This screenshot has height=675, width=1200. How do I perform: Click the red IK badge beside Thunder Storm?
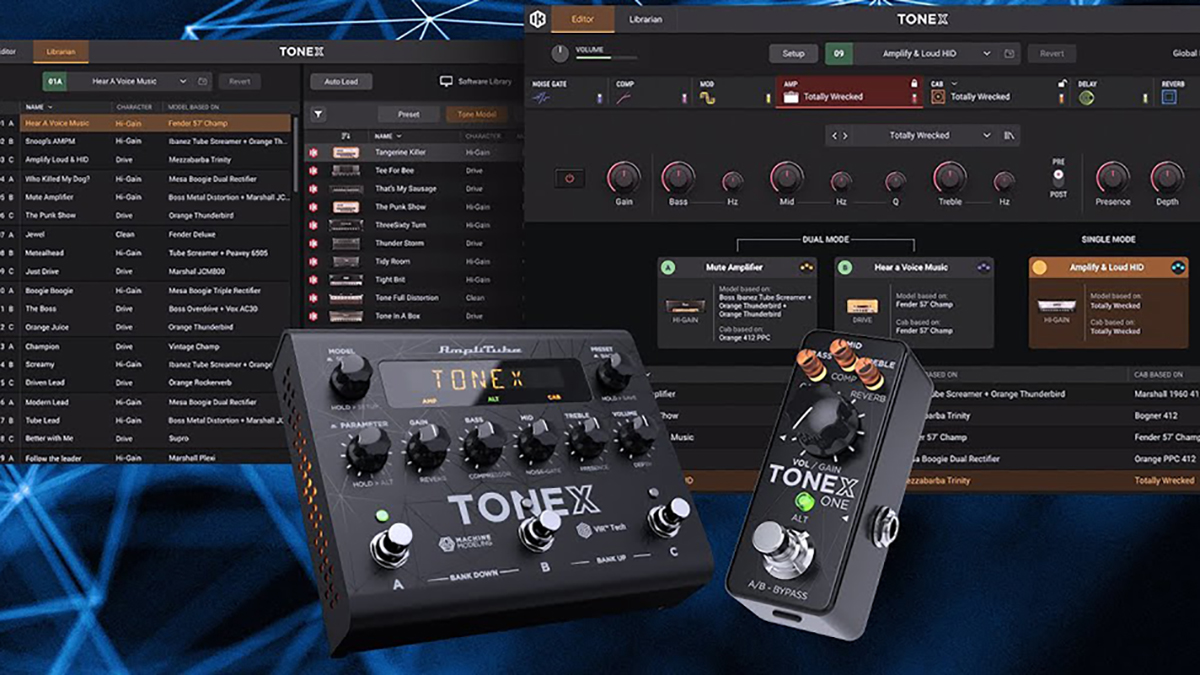pos(313,243)
